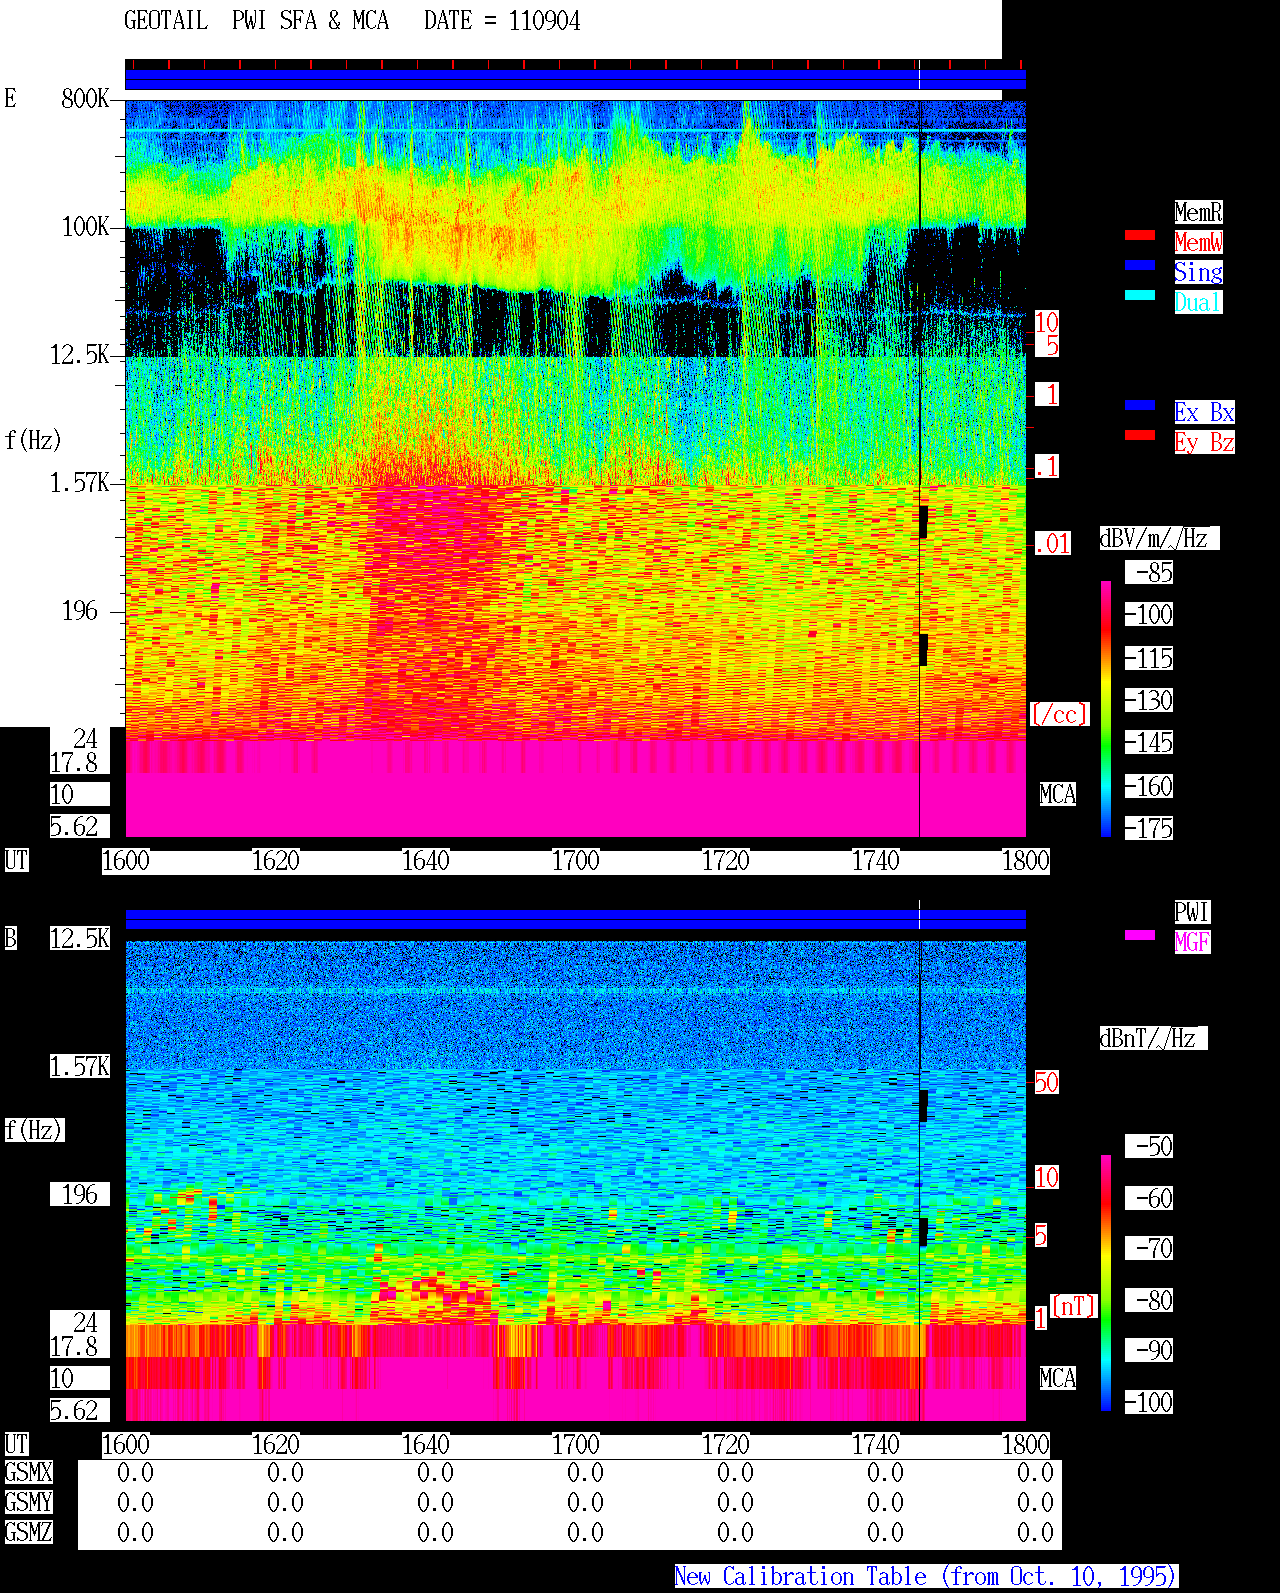1280x1593 pixels.
Task: Click the New Calibration Table link
Action: pyautogui.click(x=926, y=1577)
